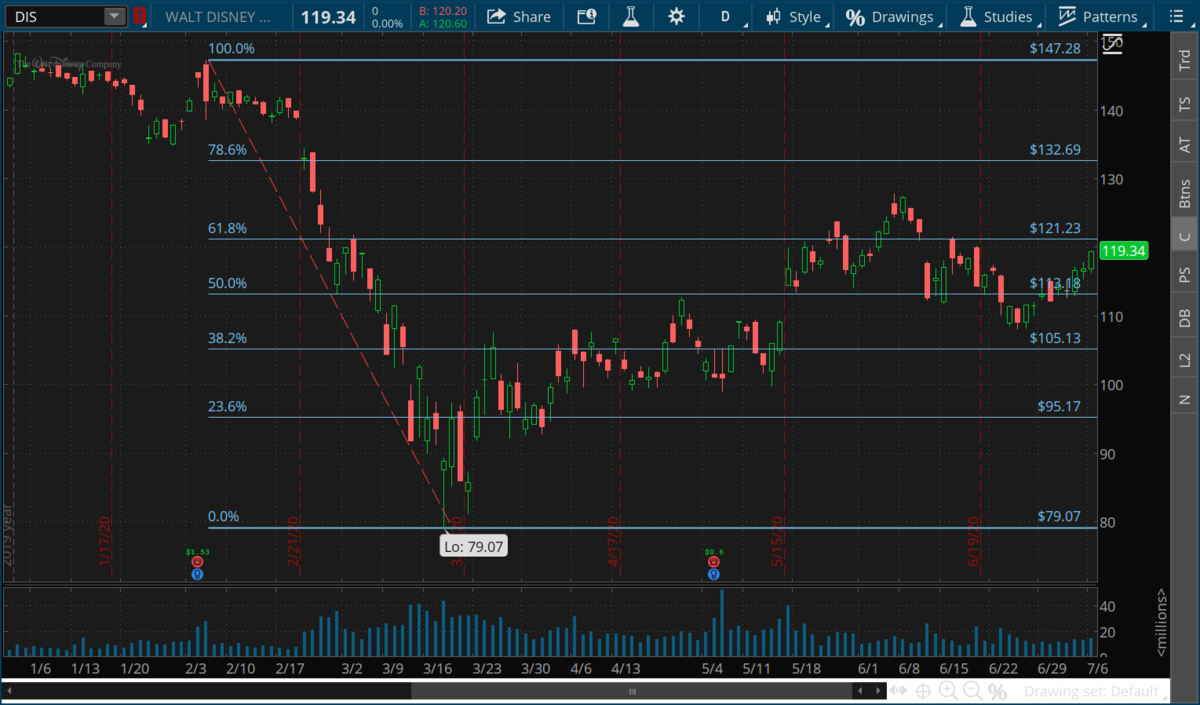Select the crosshair pointer icon
The width and height of the screenshot is (1200, 705).
923,691
